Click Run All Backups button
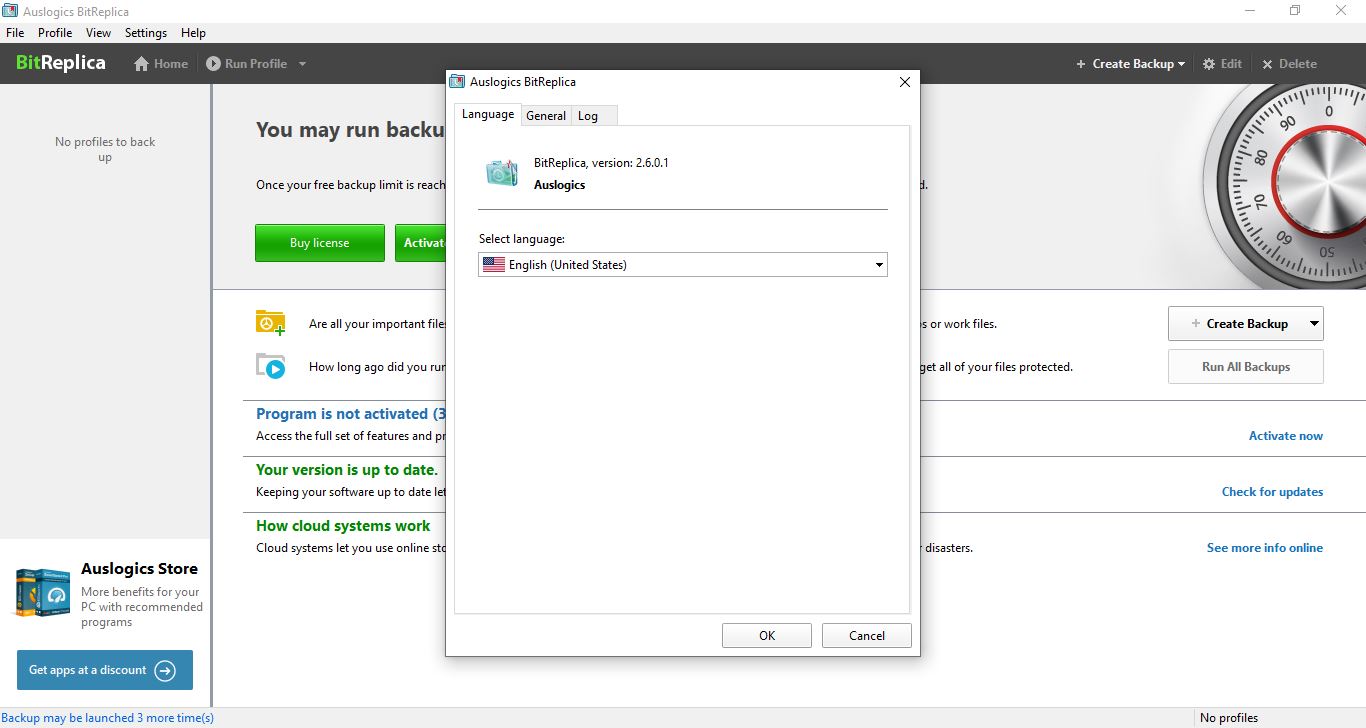Image resolution: width=1366 pixels, height=728 pixels. [1246, 367]
